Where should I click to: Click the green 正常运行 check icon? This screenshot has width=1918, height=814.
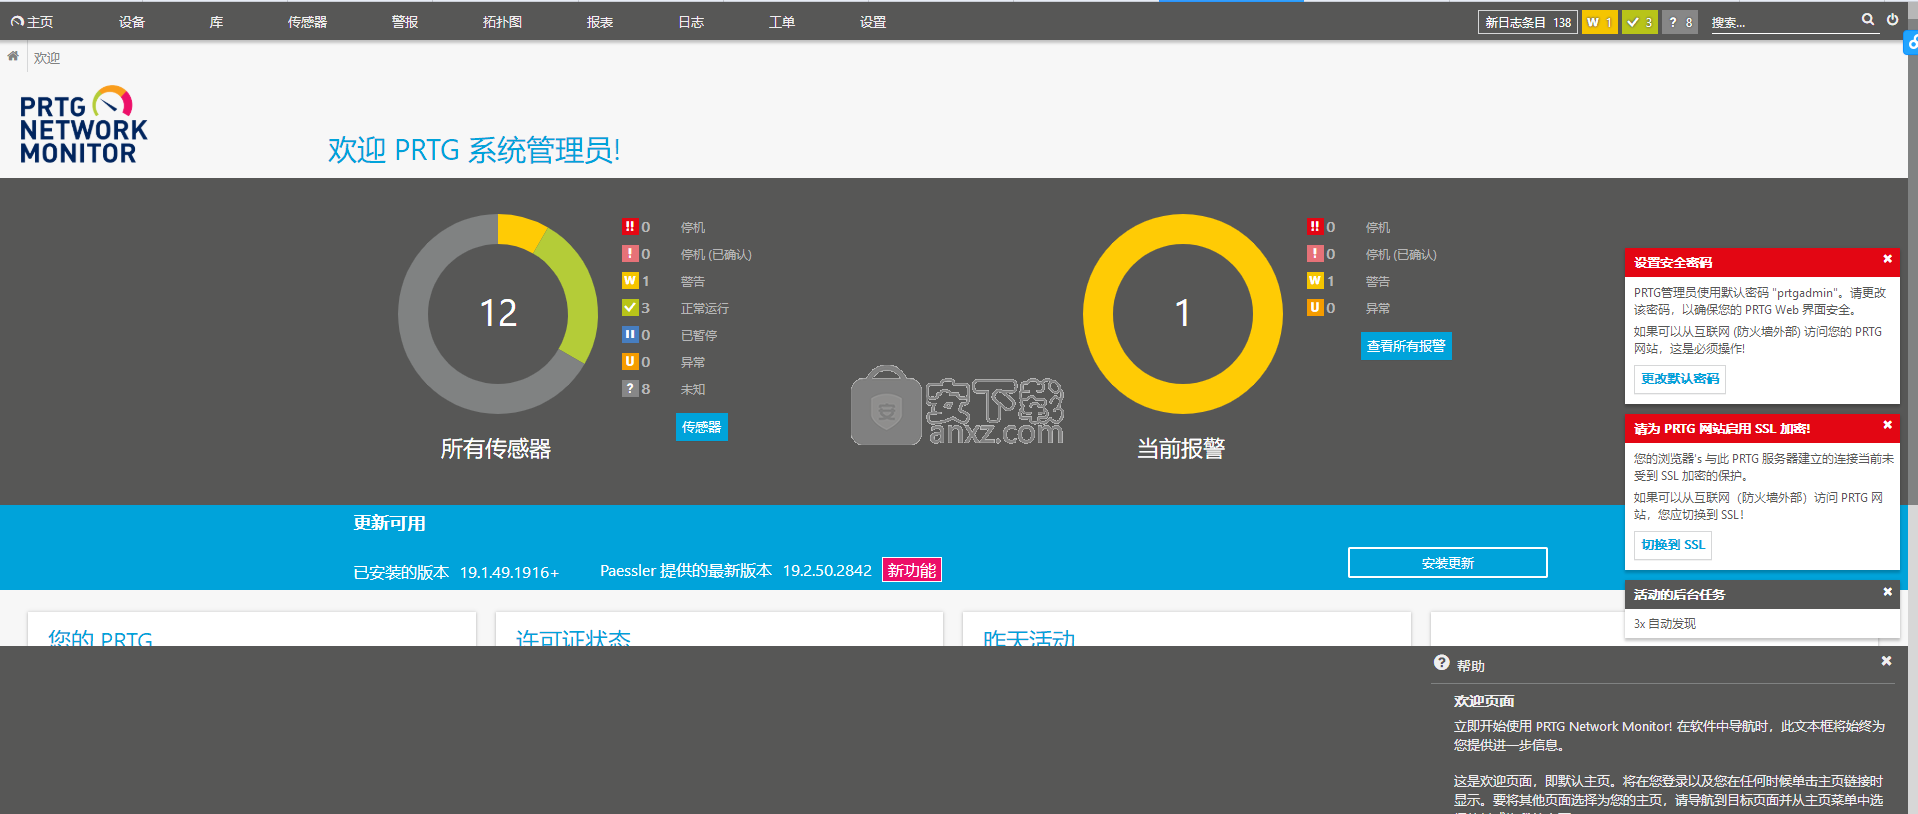pos(630,308)
